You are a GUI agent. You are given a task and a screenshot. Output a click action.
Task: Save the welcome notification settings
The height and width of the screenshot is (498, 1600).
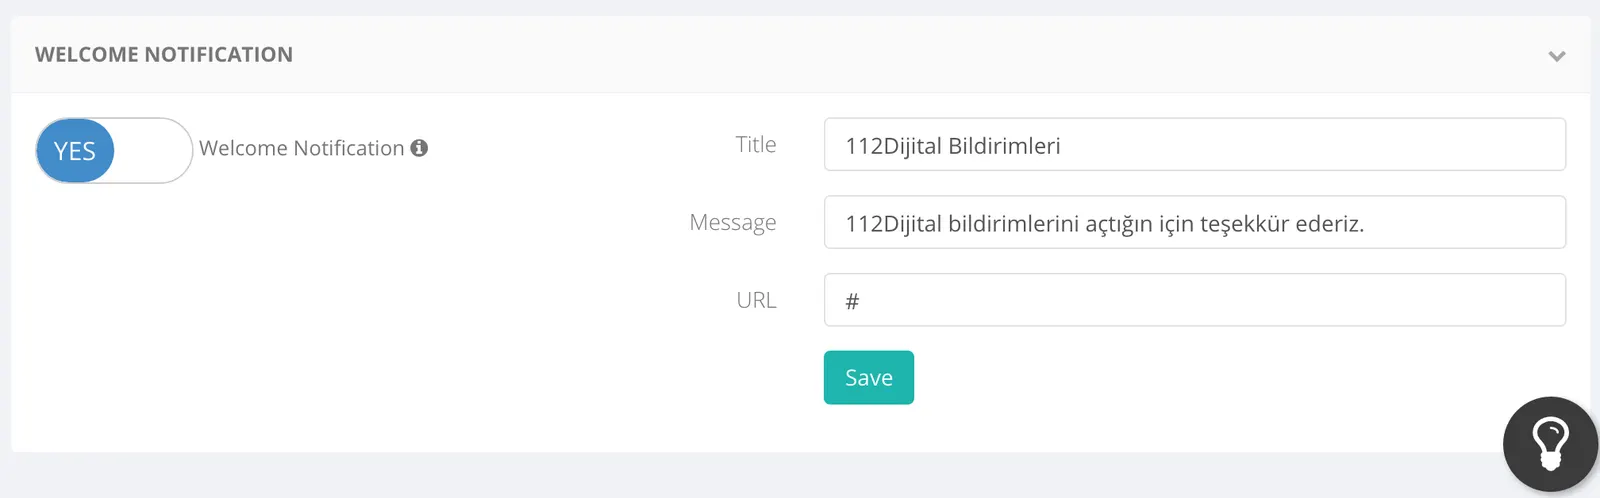(x=869, y=377)
